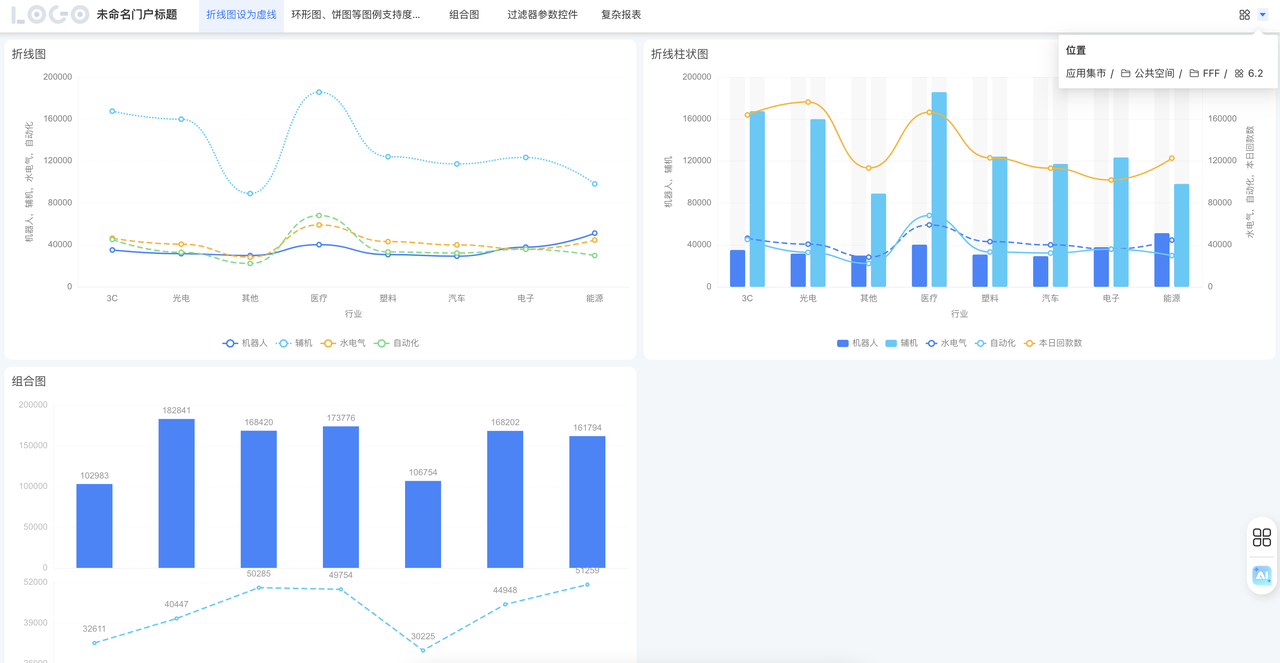Image resolution: width=1280 pixels, height=663 pixels.
Task: Toggle 本日回款数 legend in line-bar chart
Action: (x=1052, y=343)
